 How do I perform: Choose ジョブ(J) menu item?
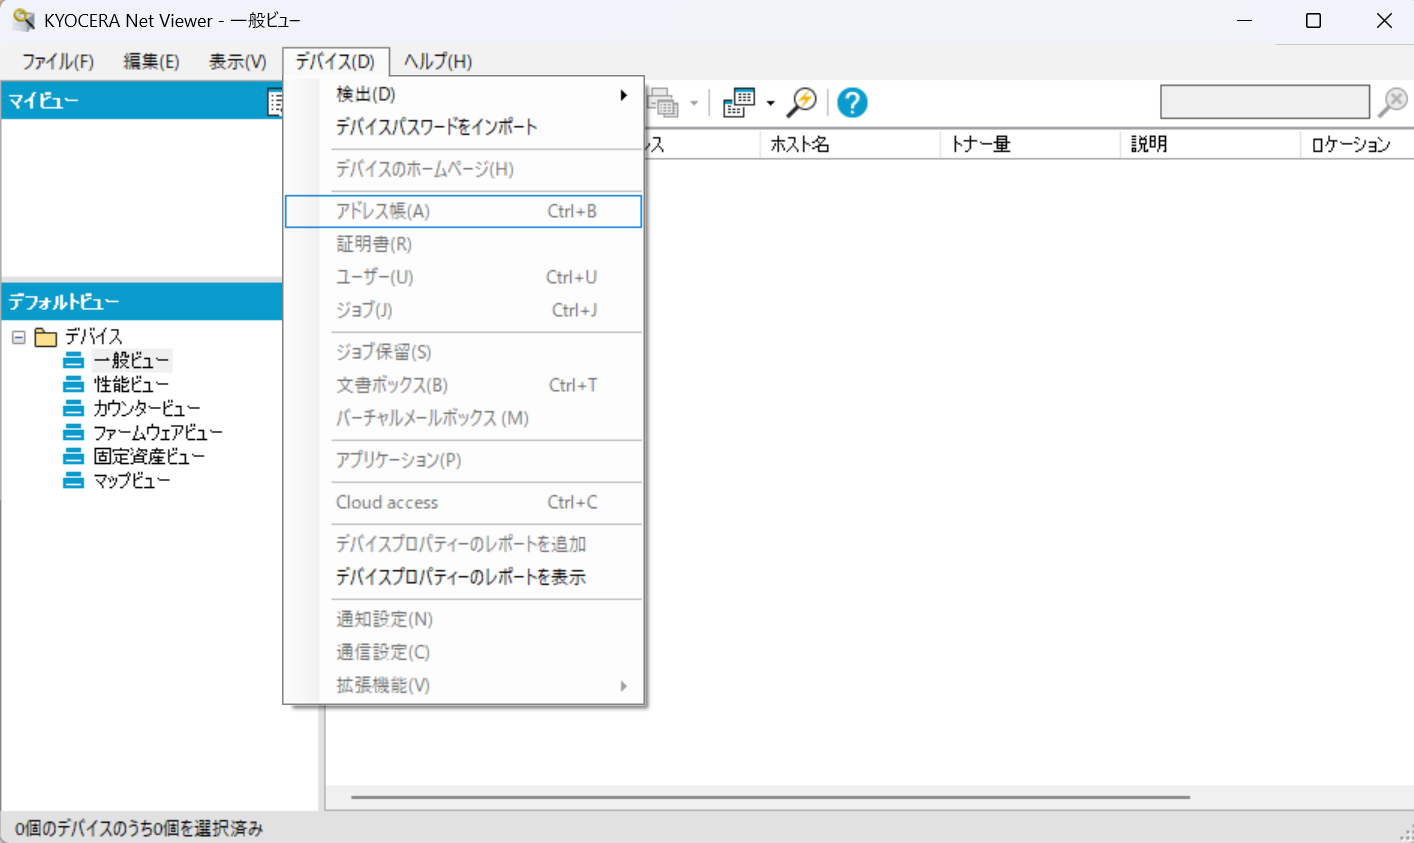(464, 310)
